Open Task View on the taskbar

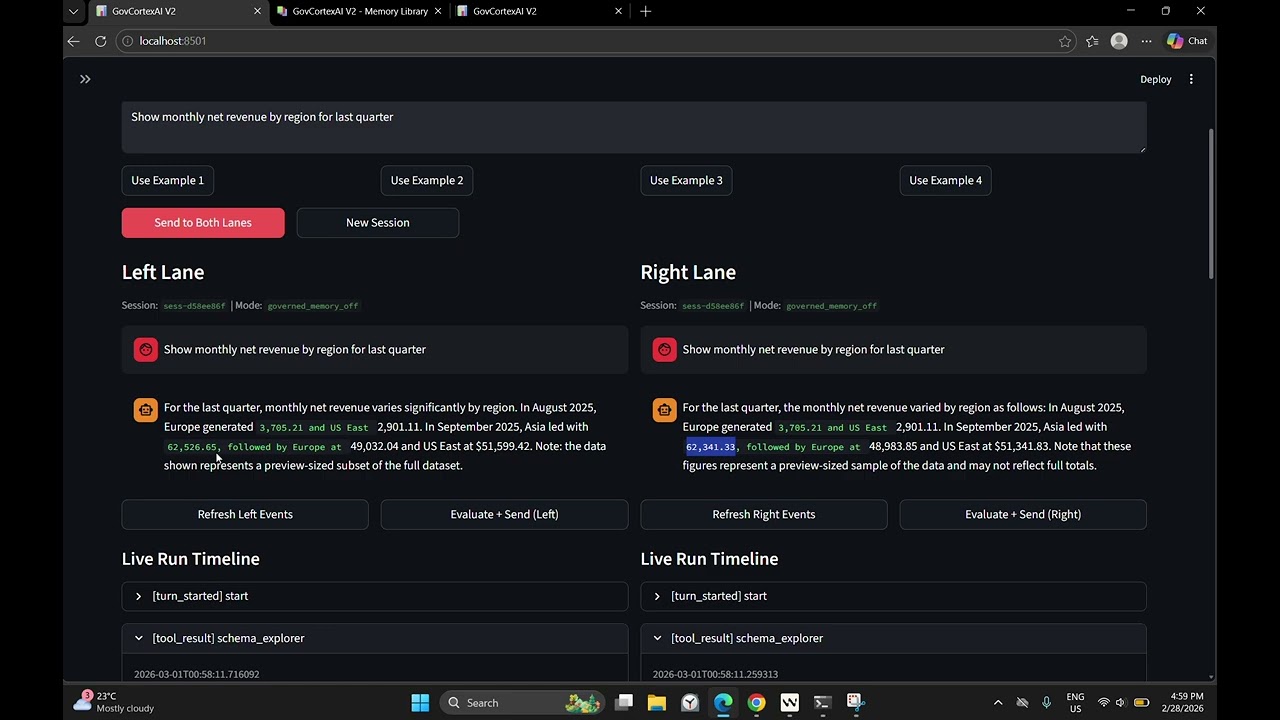pyautogui.click(x=624, y=702)
